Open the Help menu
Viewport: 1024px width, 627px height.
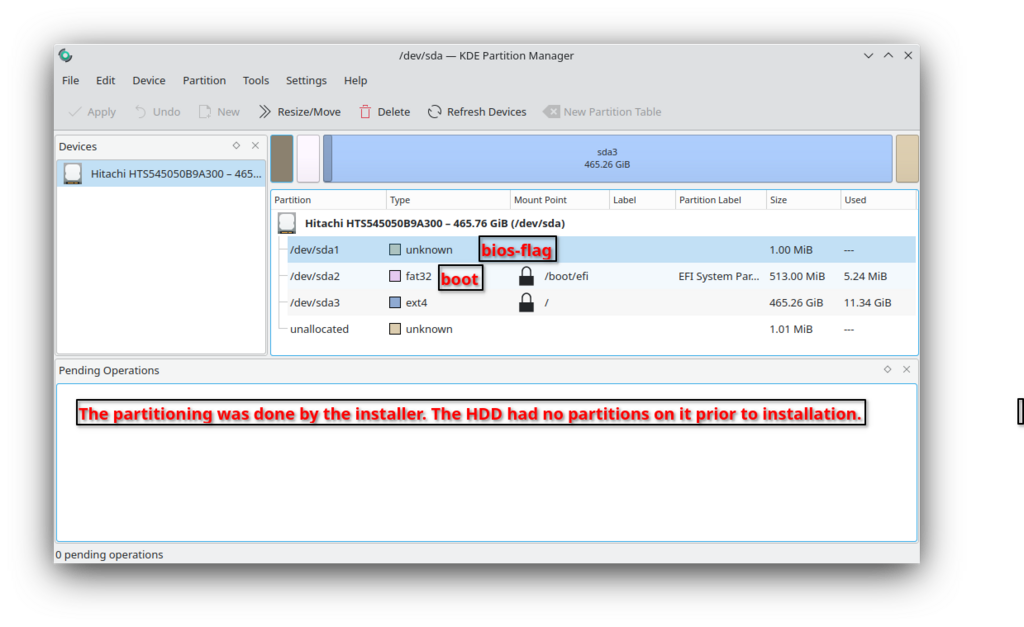(x=356, y=80)
